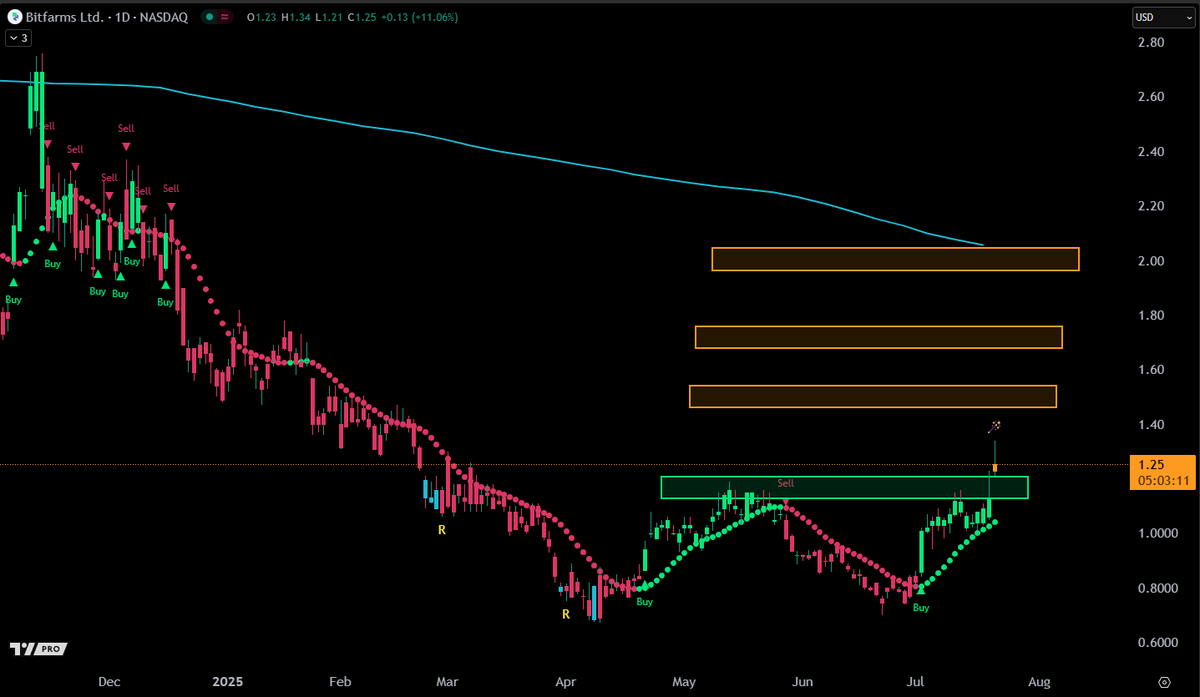Expand the collapsed indicators legend showing 3
Screen dimensions: 1200x697
point(18,38)
